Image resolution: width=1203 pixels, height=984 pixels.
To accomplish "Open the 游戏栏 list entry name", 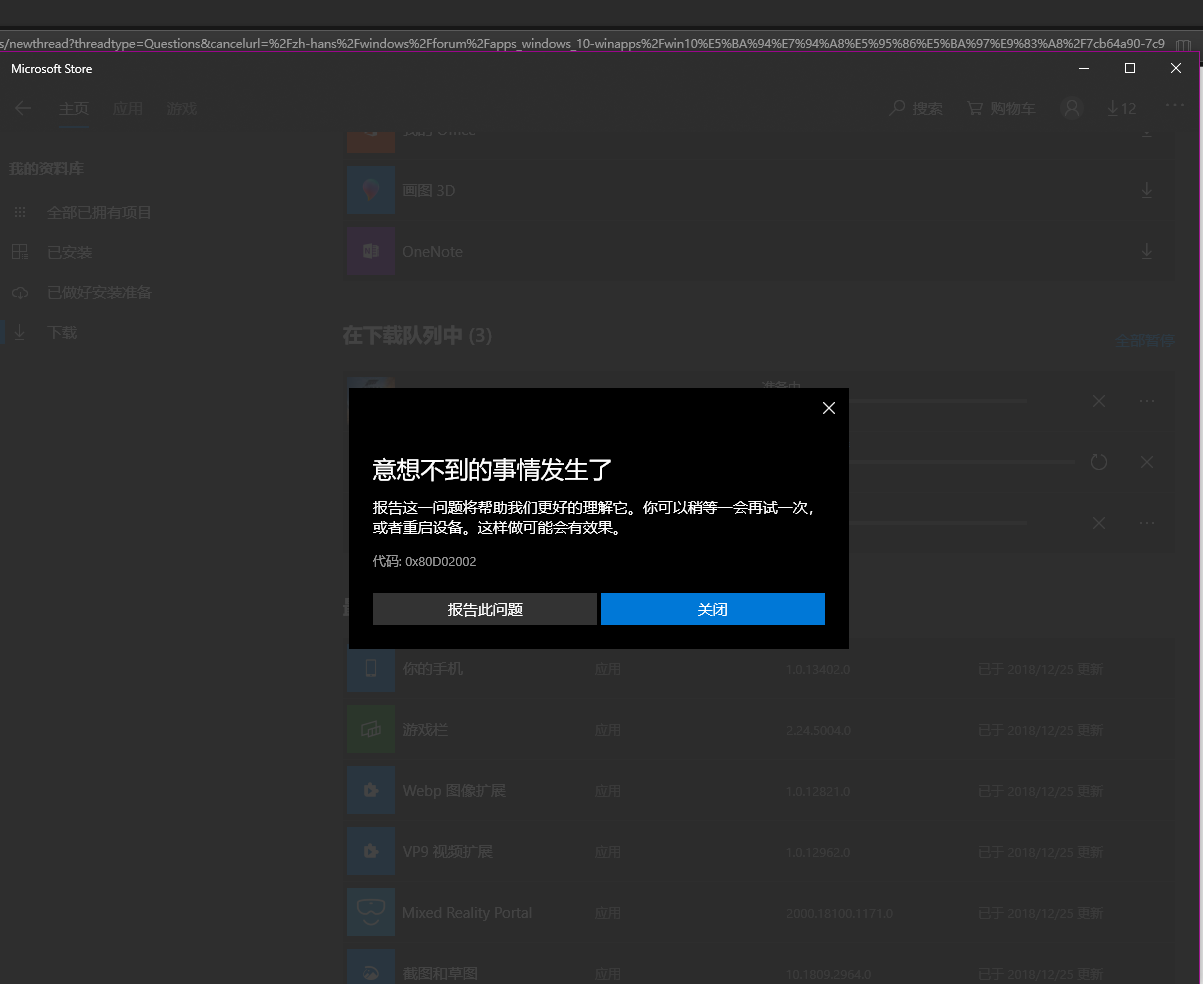I will (x=425, y=730).
